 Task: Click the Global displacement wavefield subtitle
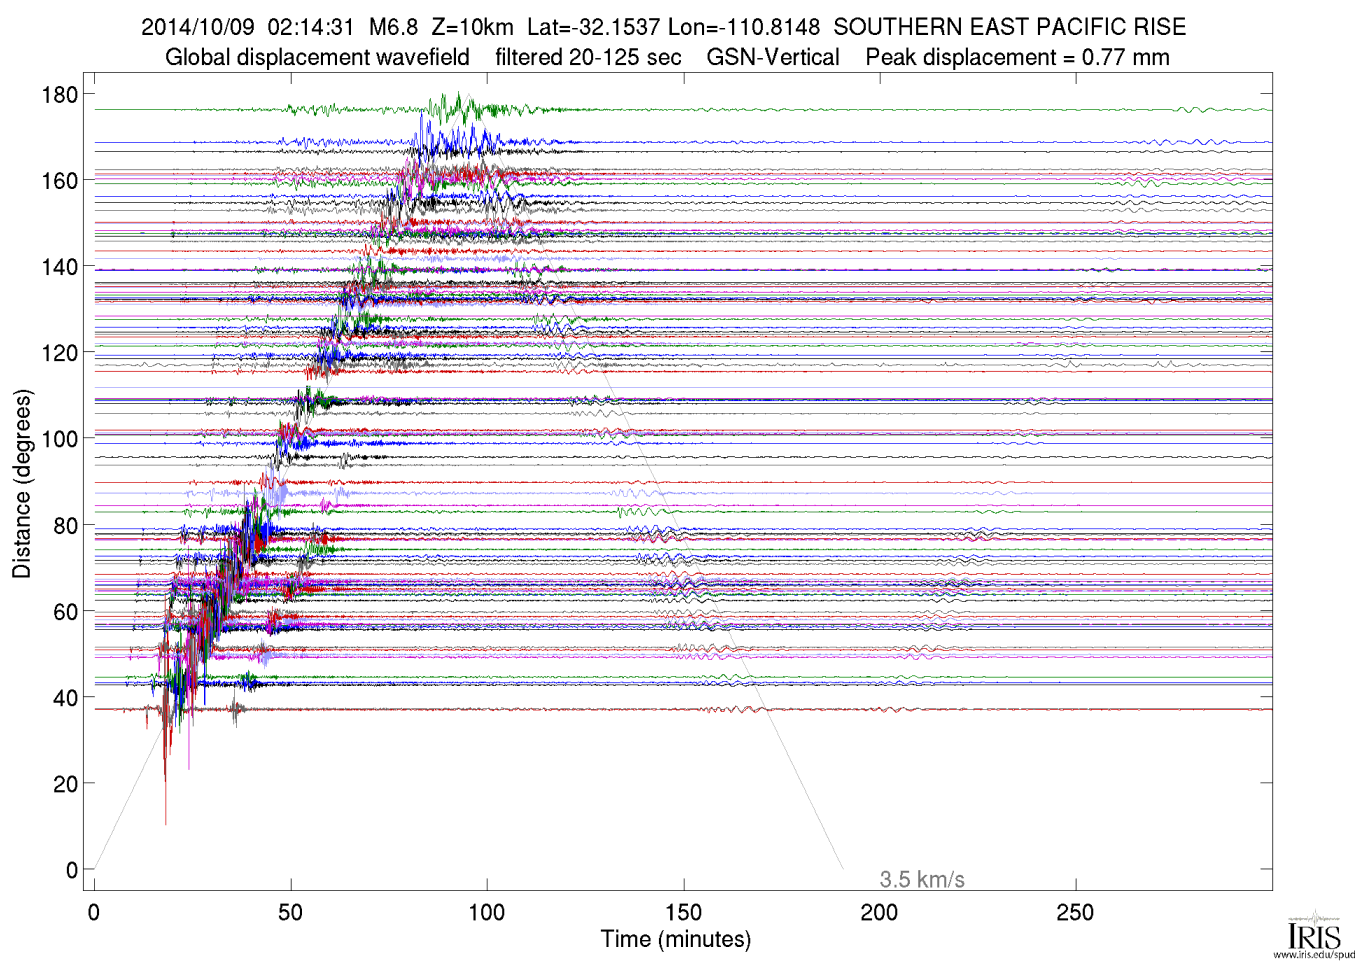317,58
